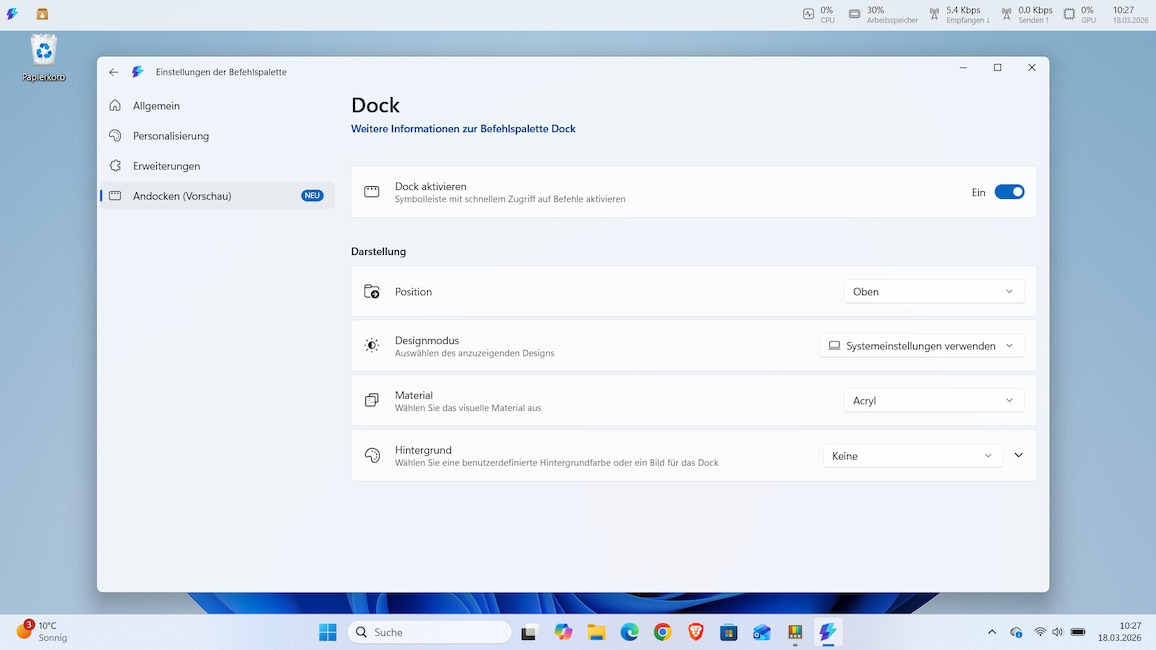The height and width of the screenshot is (650, 1156).
Task: Open Microsoft Store from the taskbar
Action: click(x=728, y=632)
